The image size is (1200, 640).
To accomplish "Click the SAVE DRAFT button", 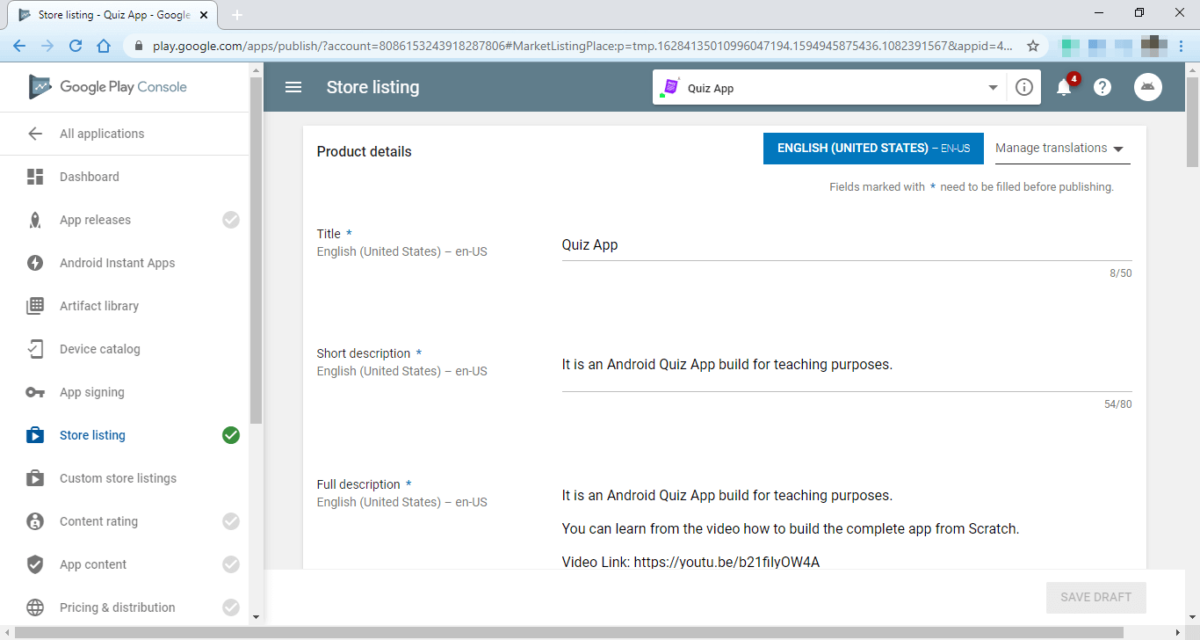I will coord(1095,597).
